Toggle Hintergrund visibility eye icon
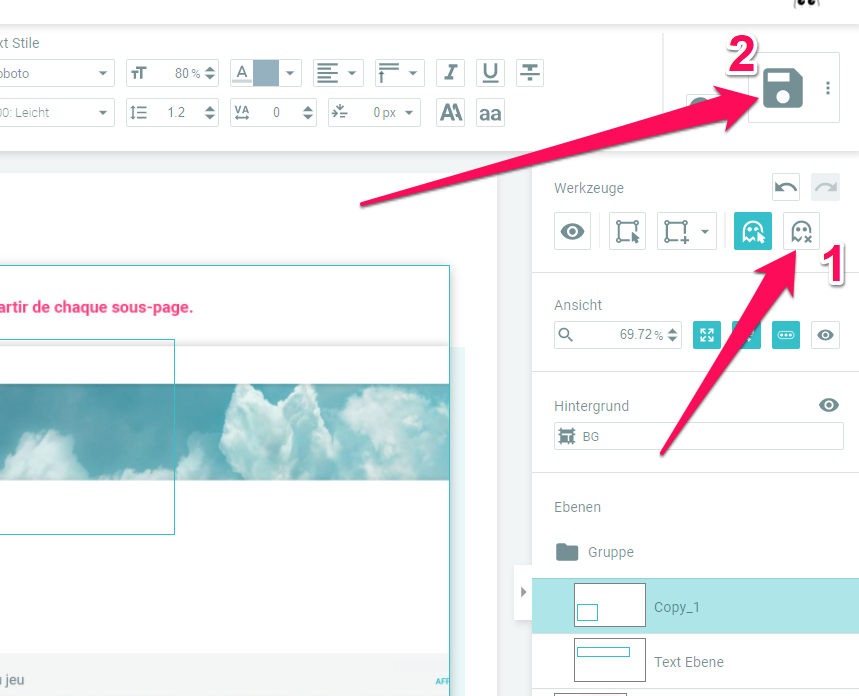 (828, 405)
